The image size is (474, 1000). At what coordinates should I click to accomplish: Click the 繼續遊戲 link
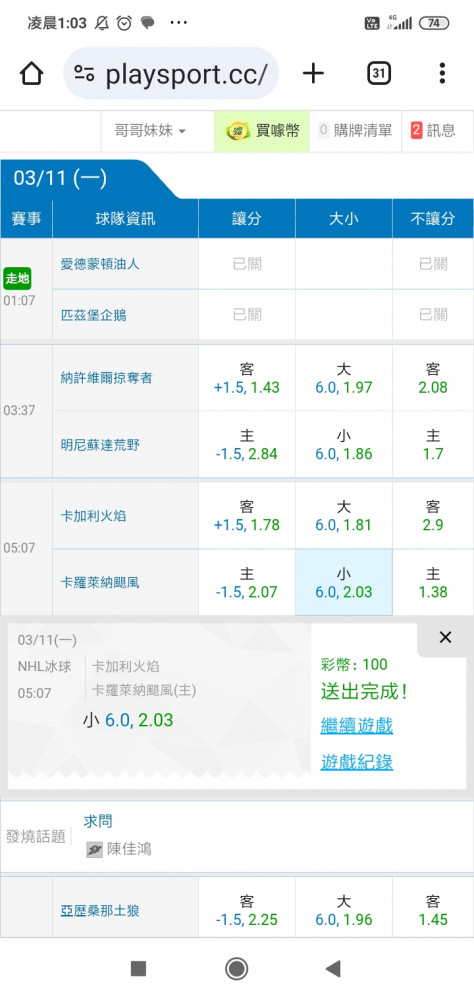pyautogui.click(x=357, y=726)
